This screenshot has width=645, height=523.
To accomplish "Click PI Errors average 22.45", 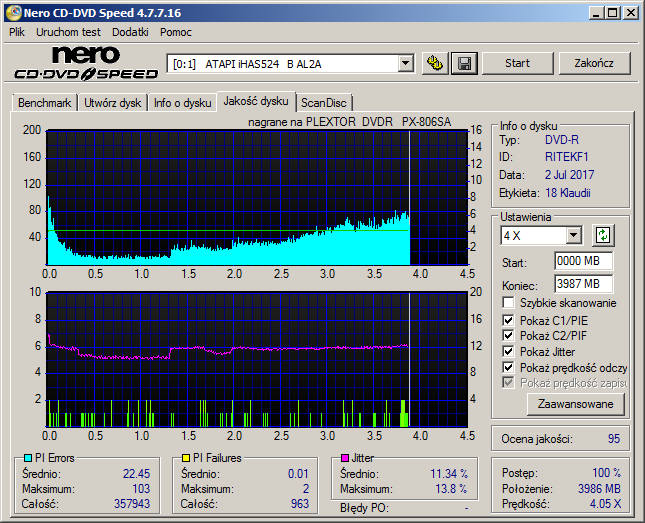I will point(137,474).
